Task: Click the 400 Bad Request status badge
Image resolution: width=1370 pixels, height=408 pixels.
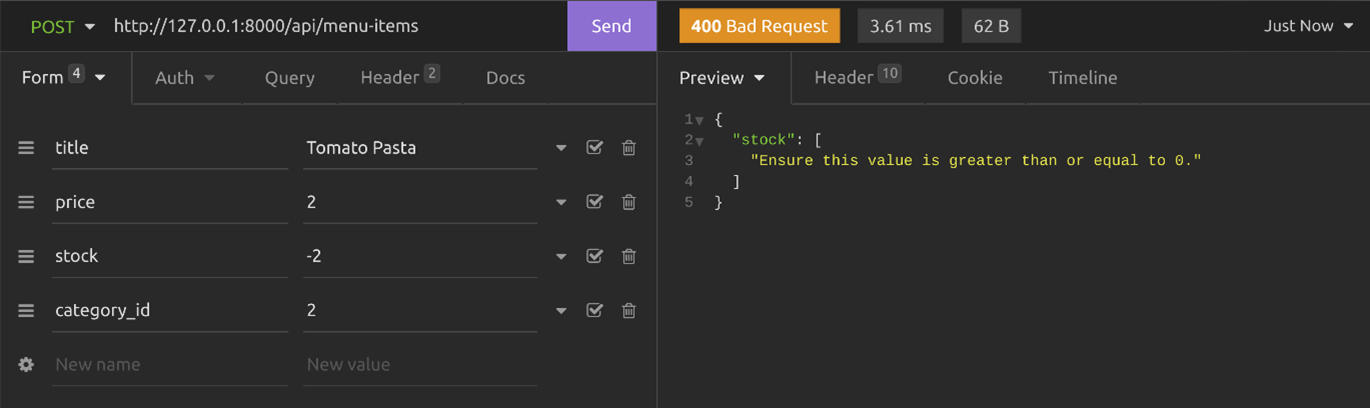Action: 759,26
